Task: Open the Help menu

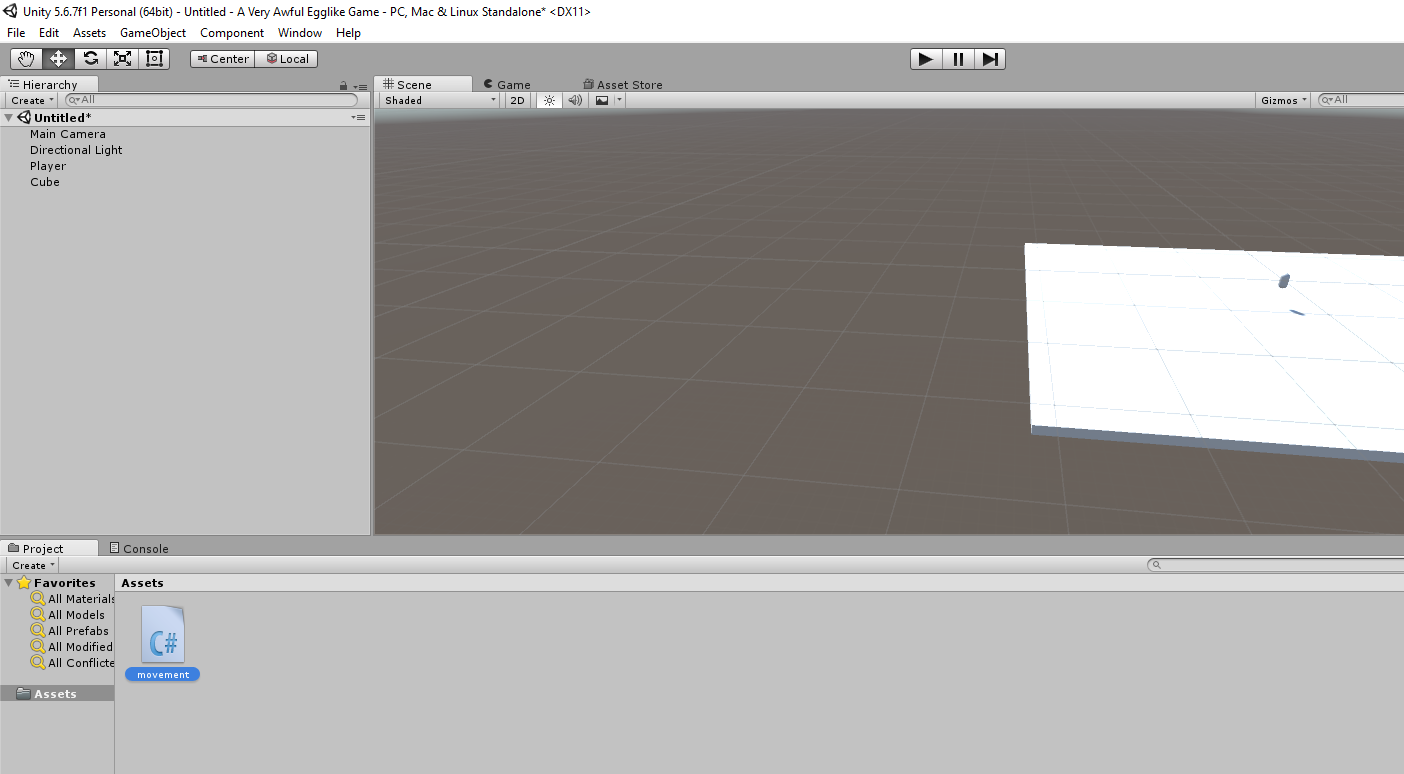Action: (x=348, y=33)
